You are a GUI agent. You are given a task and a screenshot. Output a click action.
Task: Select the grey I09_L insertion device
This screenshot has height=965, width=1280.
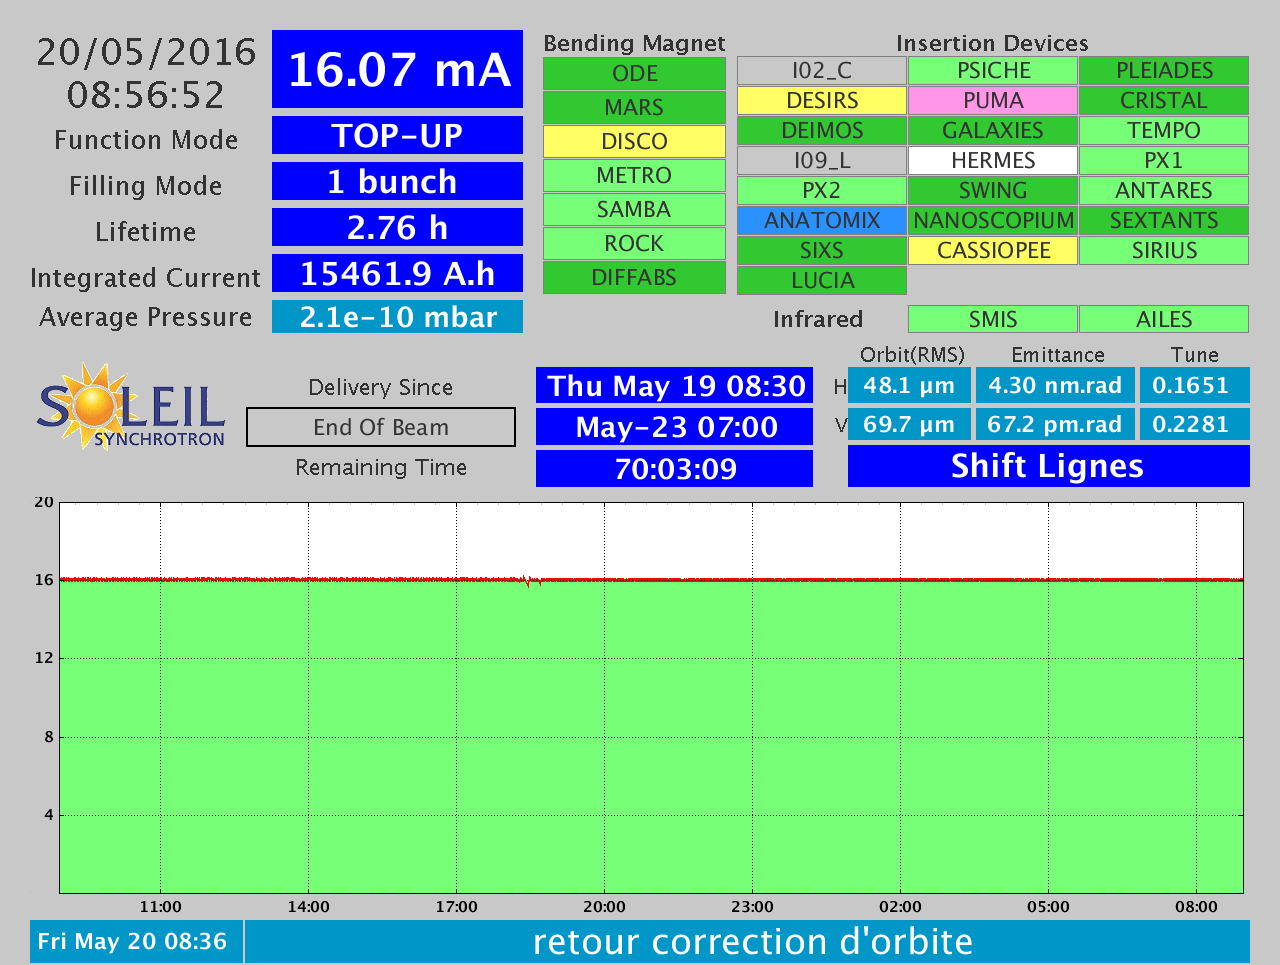pos(822,161)
